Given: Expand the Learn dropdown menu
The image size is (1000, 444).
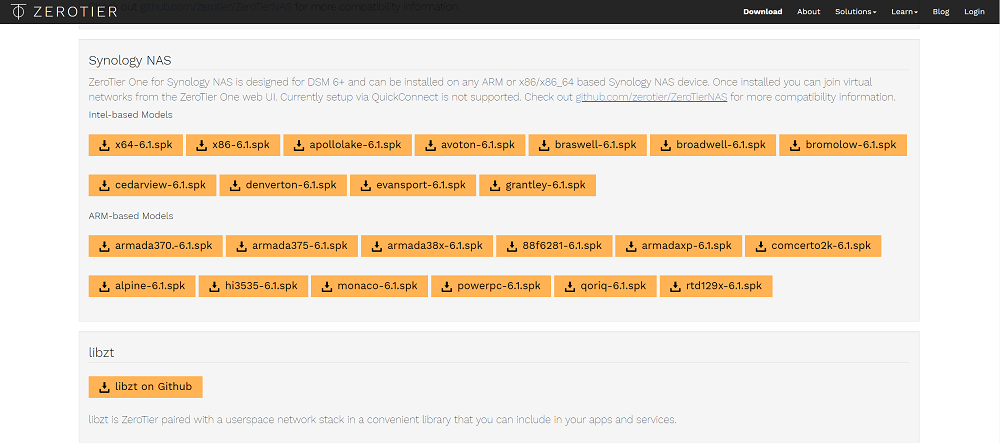Looking at the screenshot, I should [904, 12].
